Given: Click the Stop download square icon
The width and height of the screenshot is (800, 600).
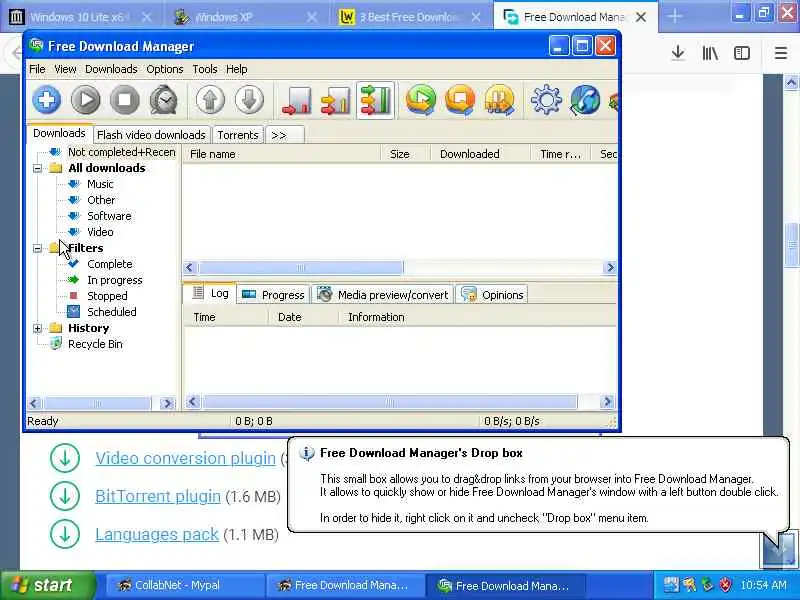Looking at the screenshot, I should (x=125, y=99).
